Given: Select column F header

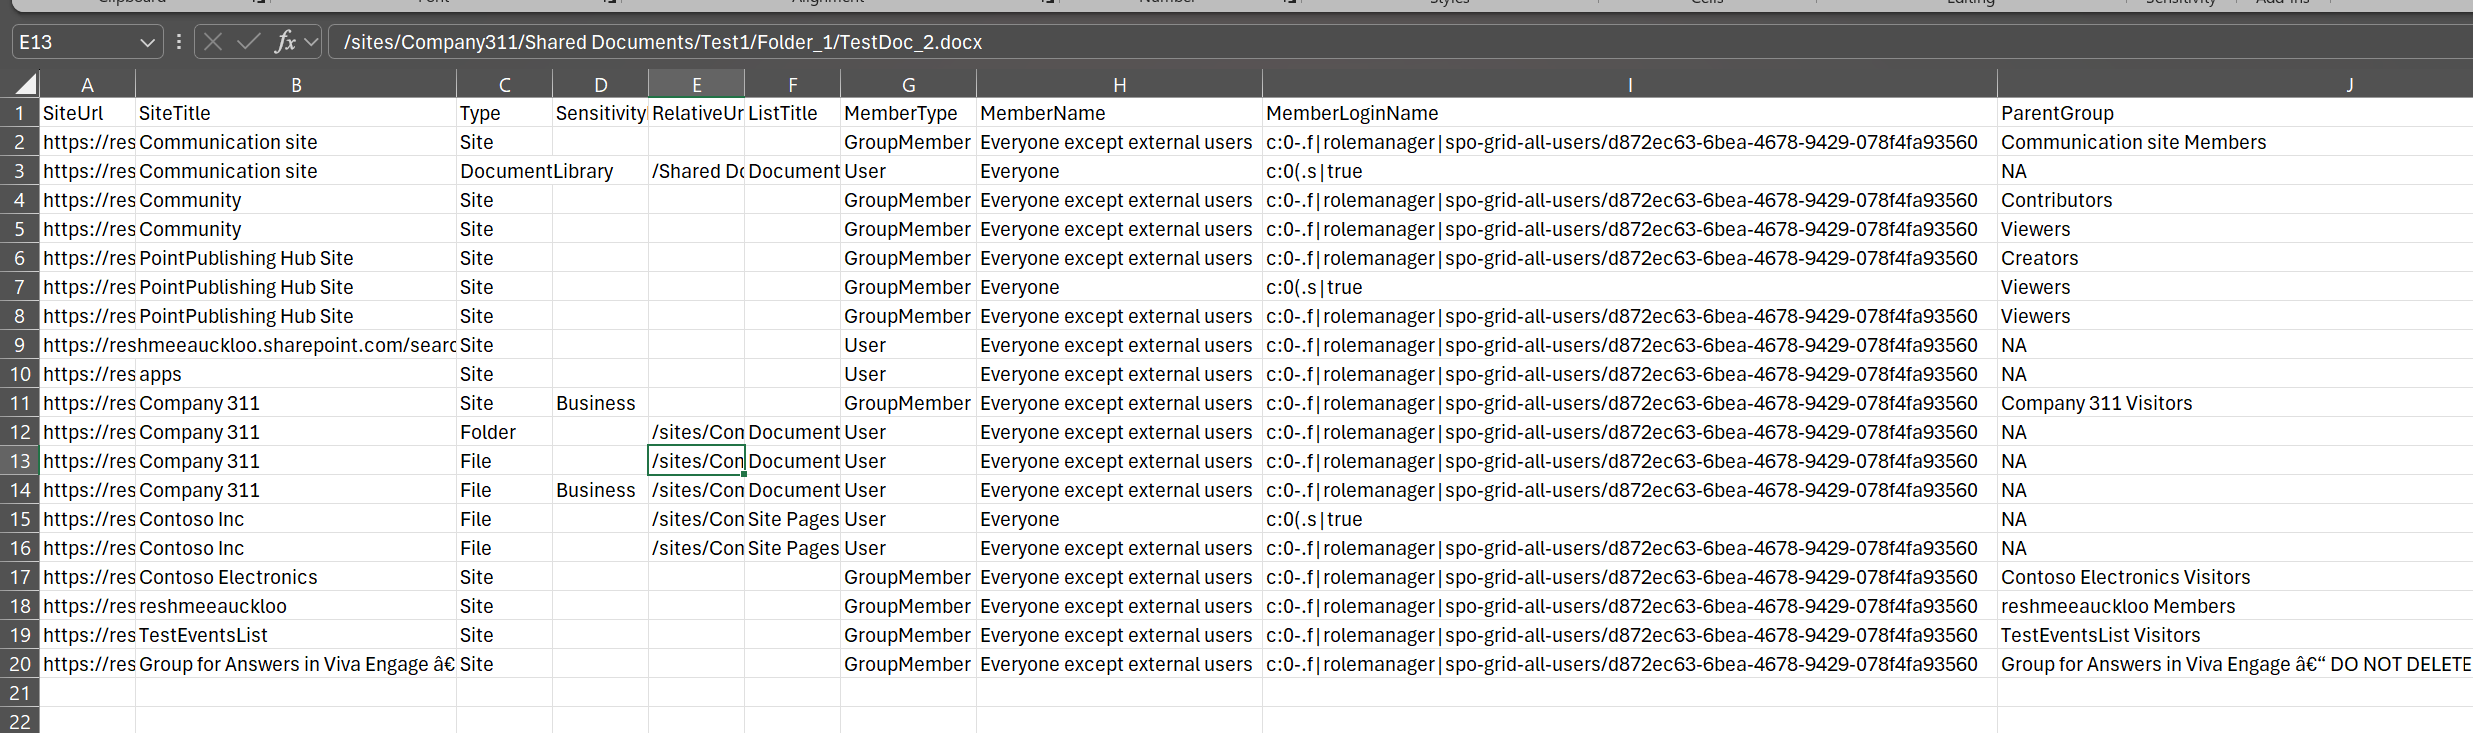Looking at the screenshot, I should coord(792,85).
